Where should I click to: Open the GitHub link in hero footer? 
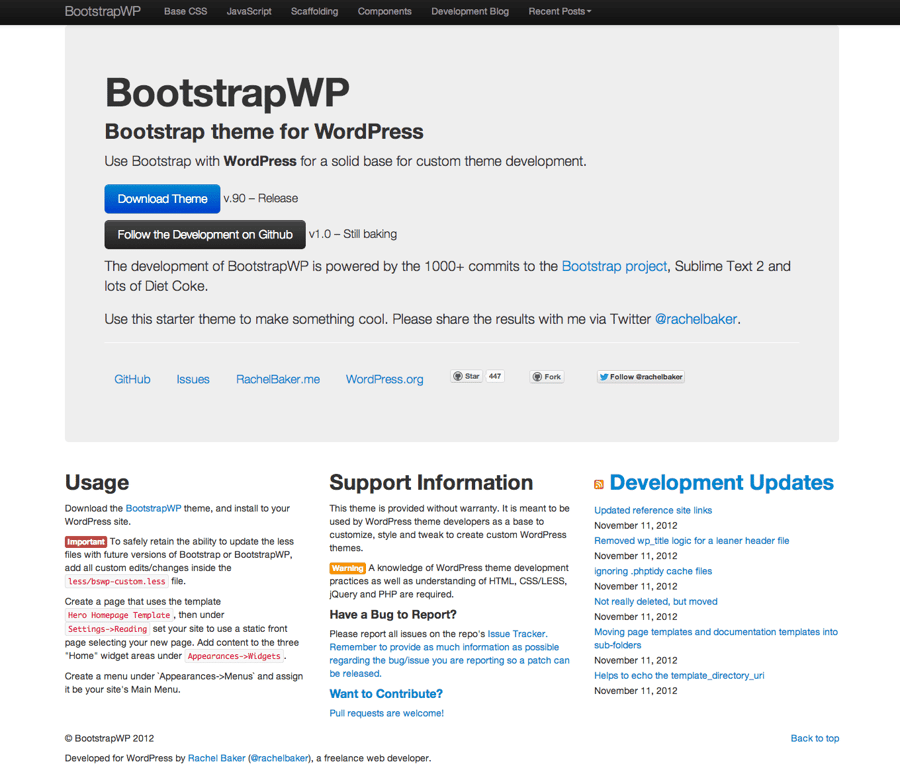click(132, 379)
